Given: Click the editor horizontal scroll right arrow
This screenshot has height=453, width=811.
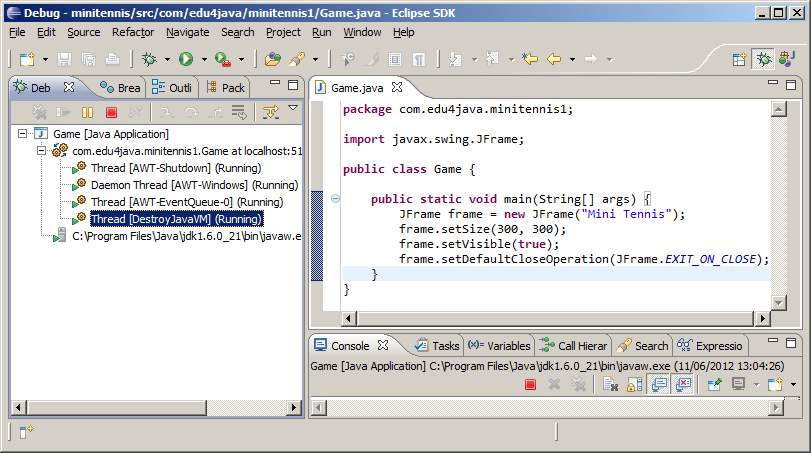Looking at the screenshot, I should (762, 319).
